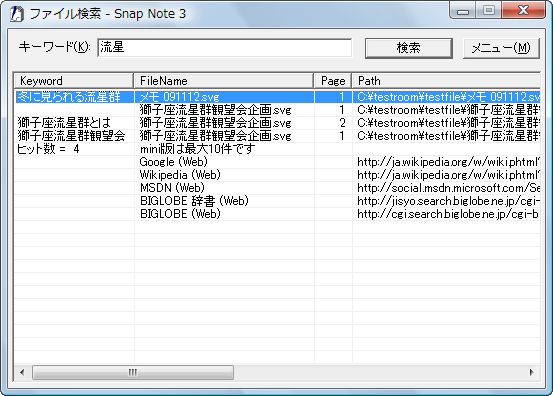The image size is (553, 396).
Task: Select the MSDN (Web) entry
Action: point(172,188)
